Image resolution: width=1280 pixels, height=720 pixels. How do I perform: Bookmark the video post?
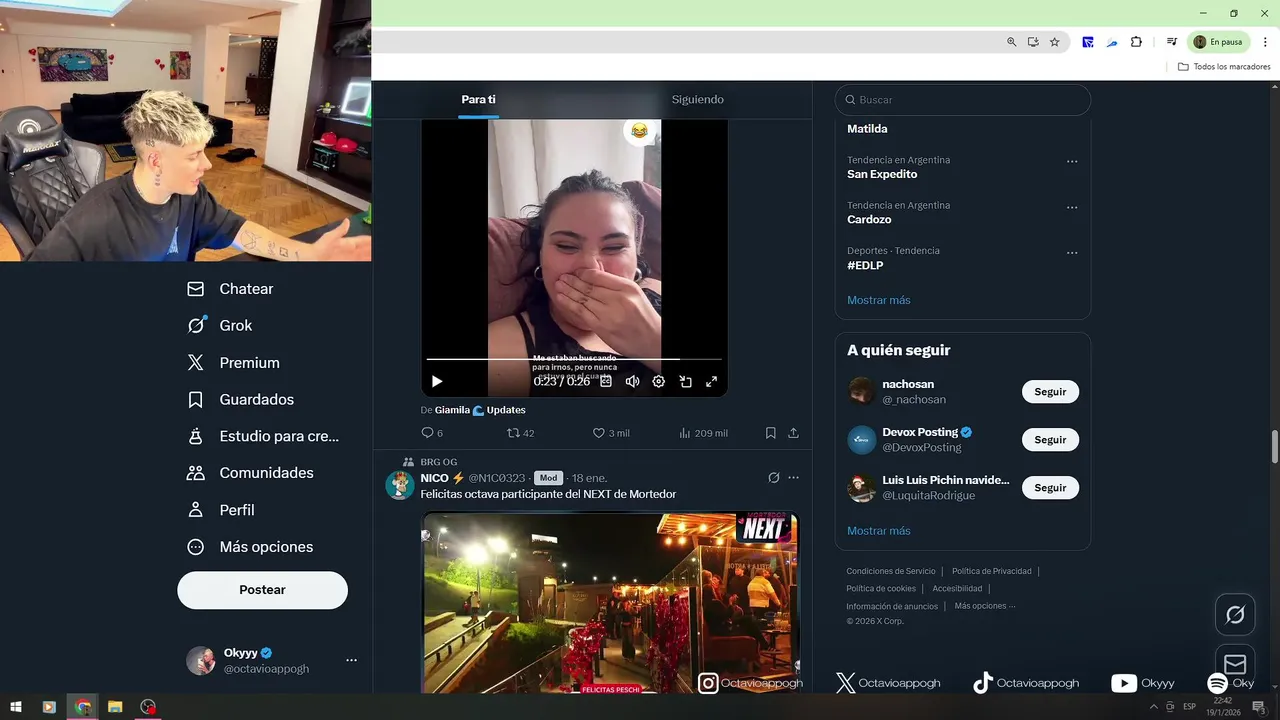771,433
